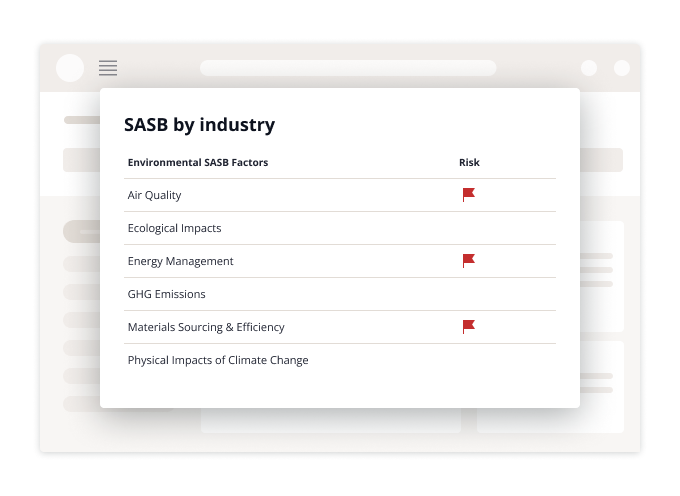Select the Air Quality row label
Screen dimensions: 680x496
pos(154,196)
